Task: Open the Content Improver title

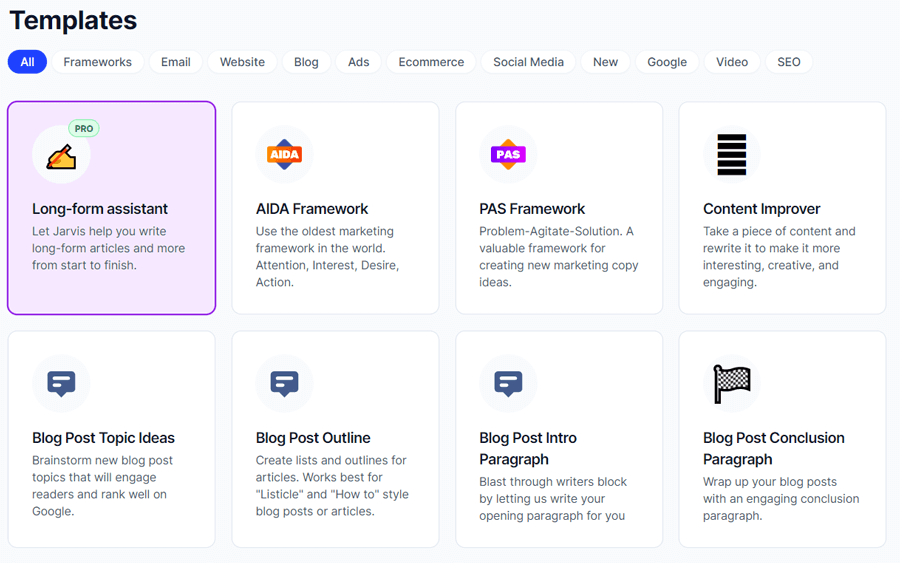Action: pos(762,209)
